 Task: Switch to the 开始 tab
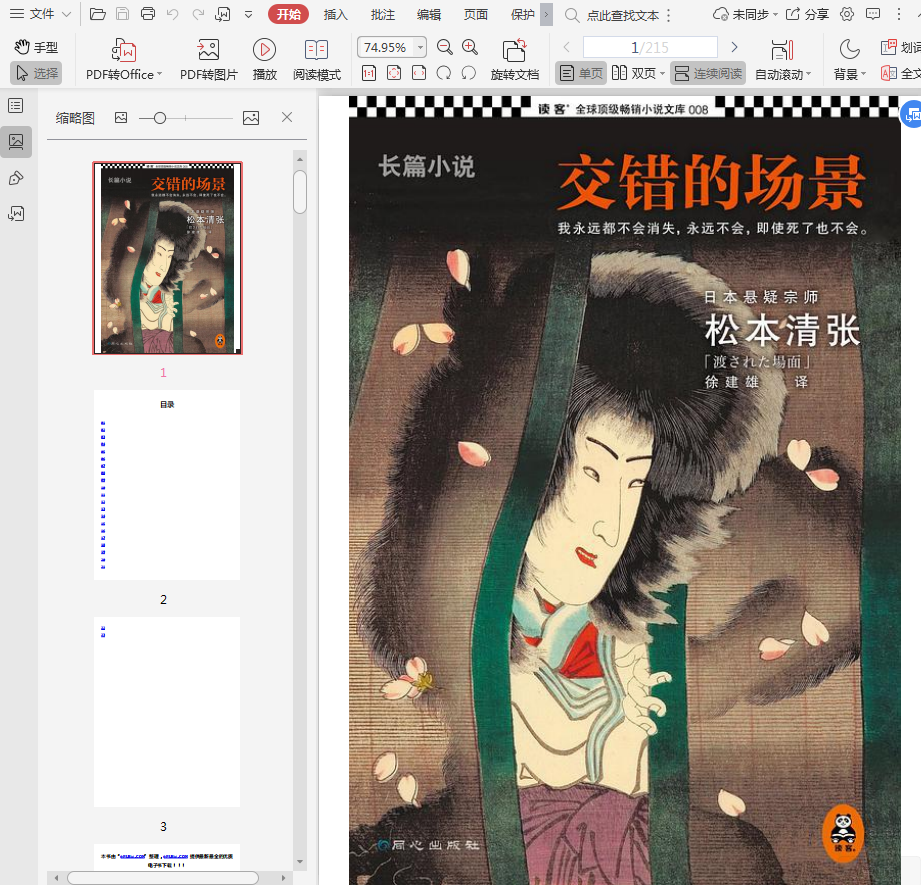288,14
